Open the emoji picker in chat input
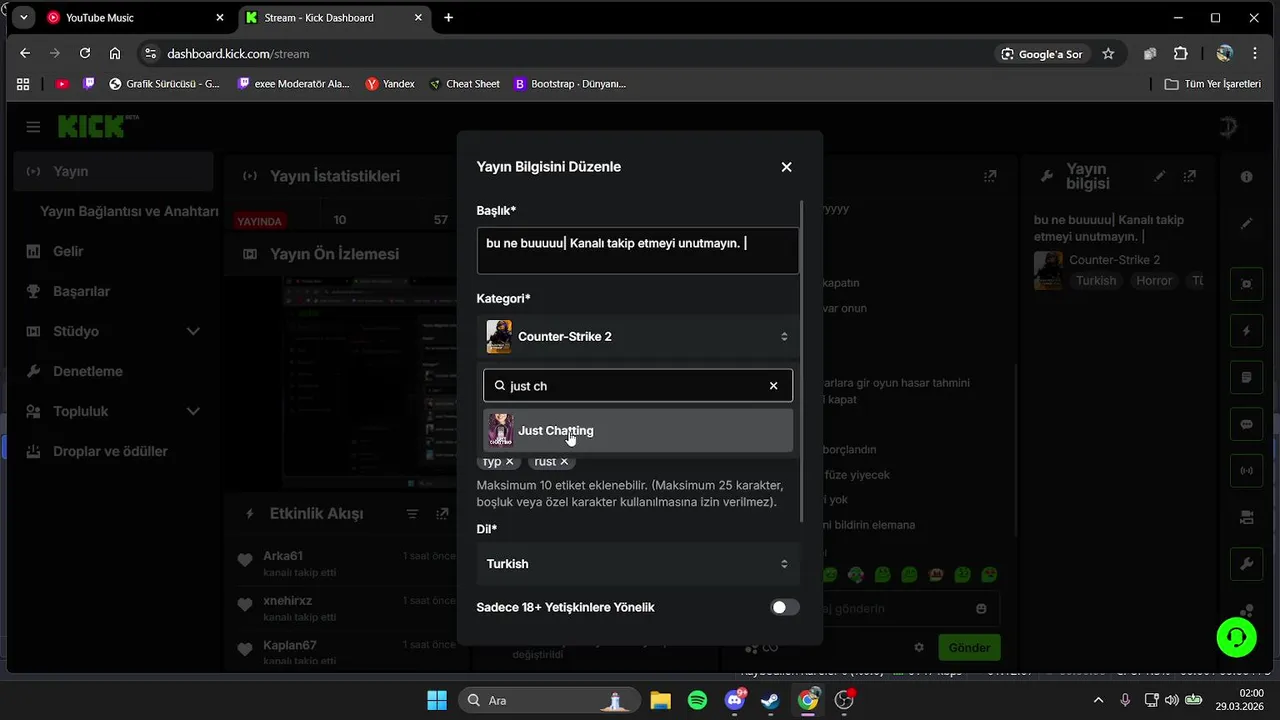The width and height of the screenshot is (1280, 720). (981, 608)
